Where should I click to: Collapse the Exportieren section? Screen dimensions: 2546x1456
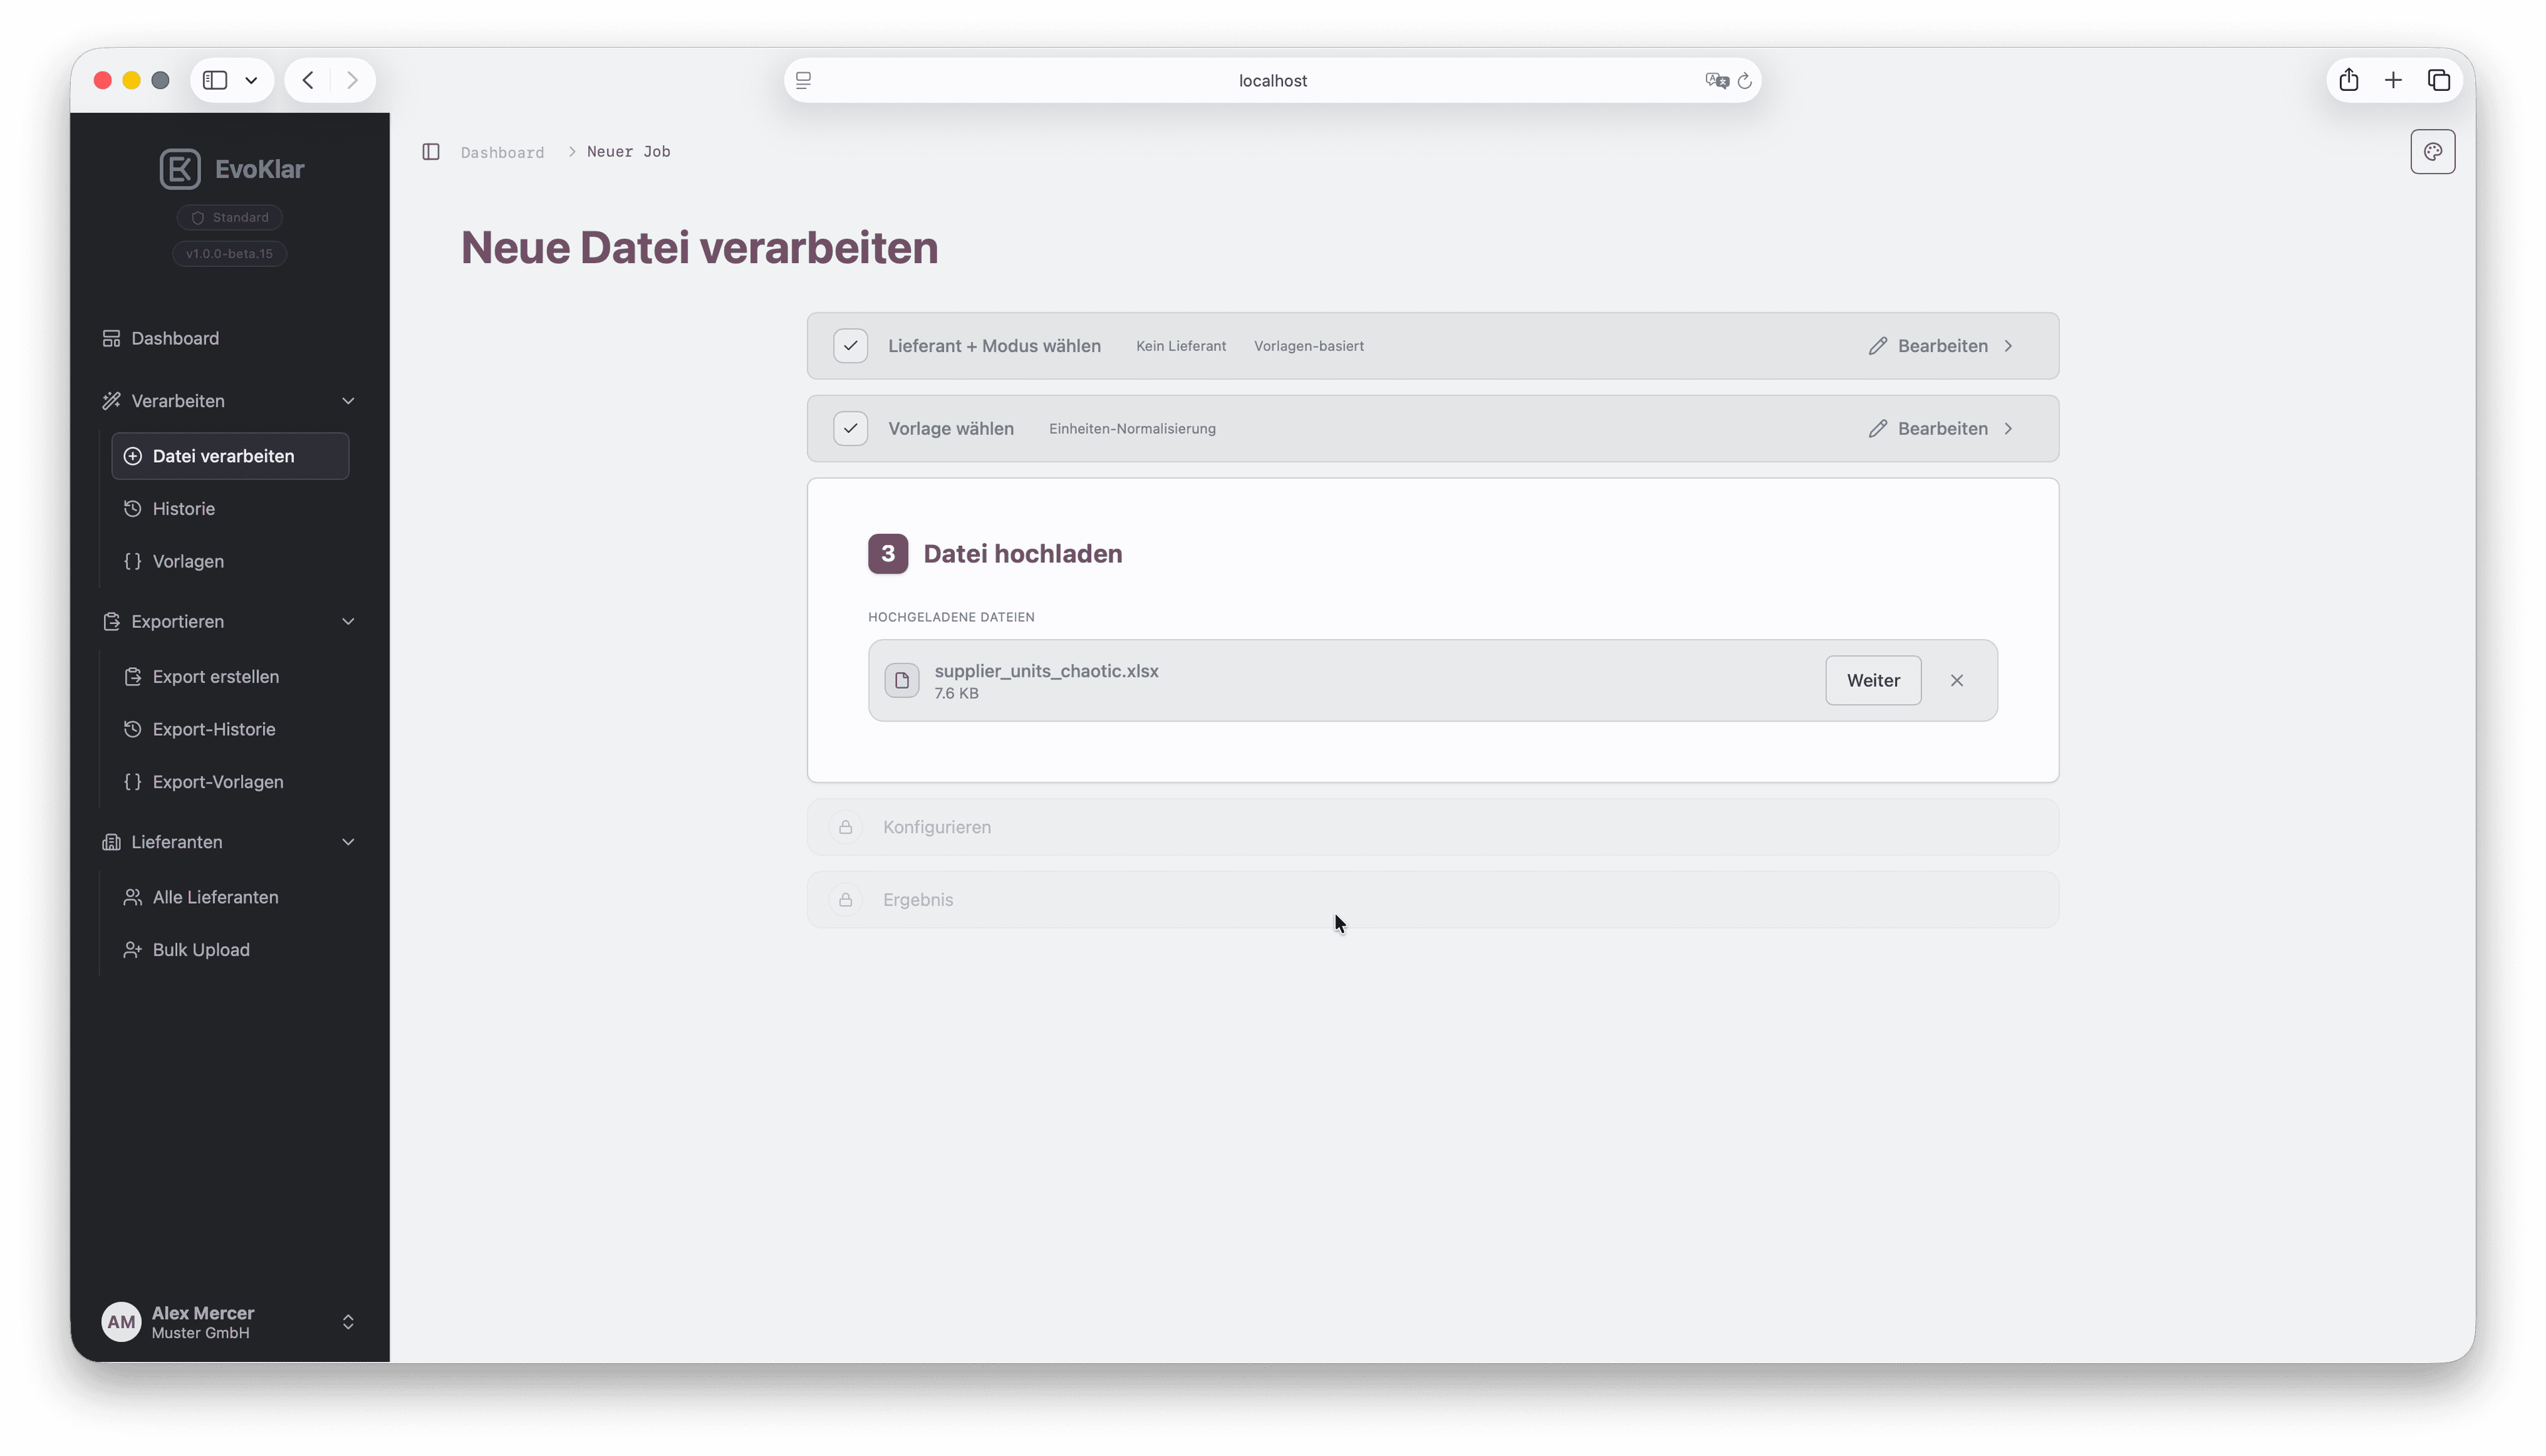pos(348,621)
